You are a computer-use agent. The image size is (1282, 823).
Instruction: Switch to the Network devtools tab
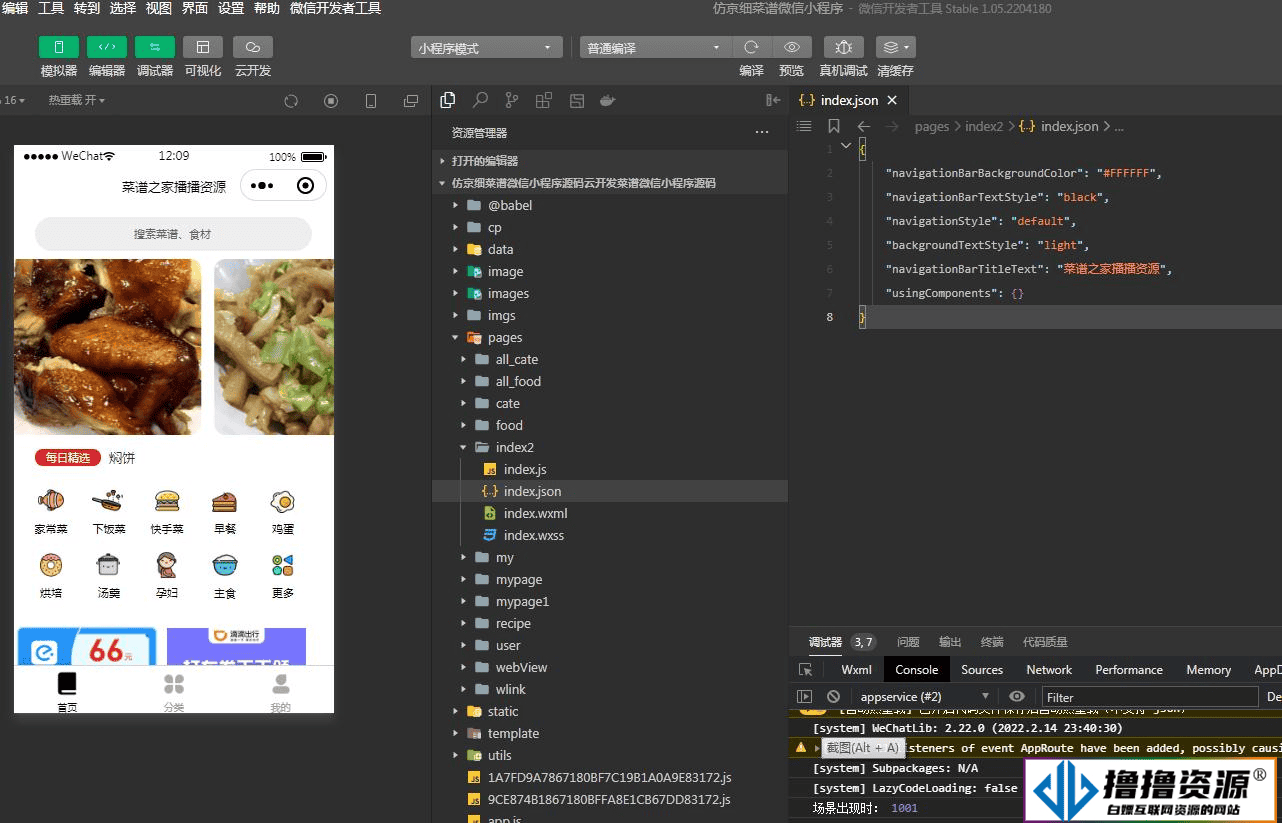click(x=1049, y=670)
